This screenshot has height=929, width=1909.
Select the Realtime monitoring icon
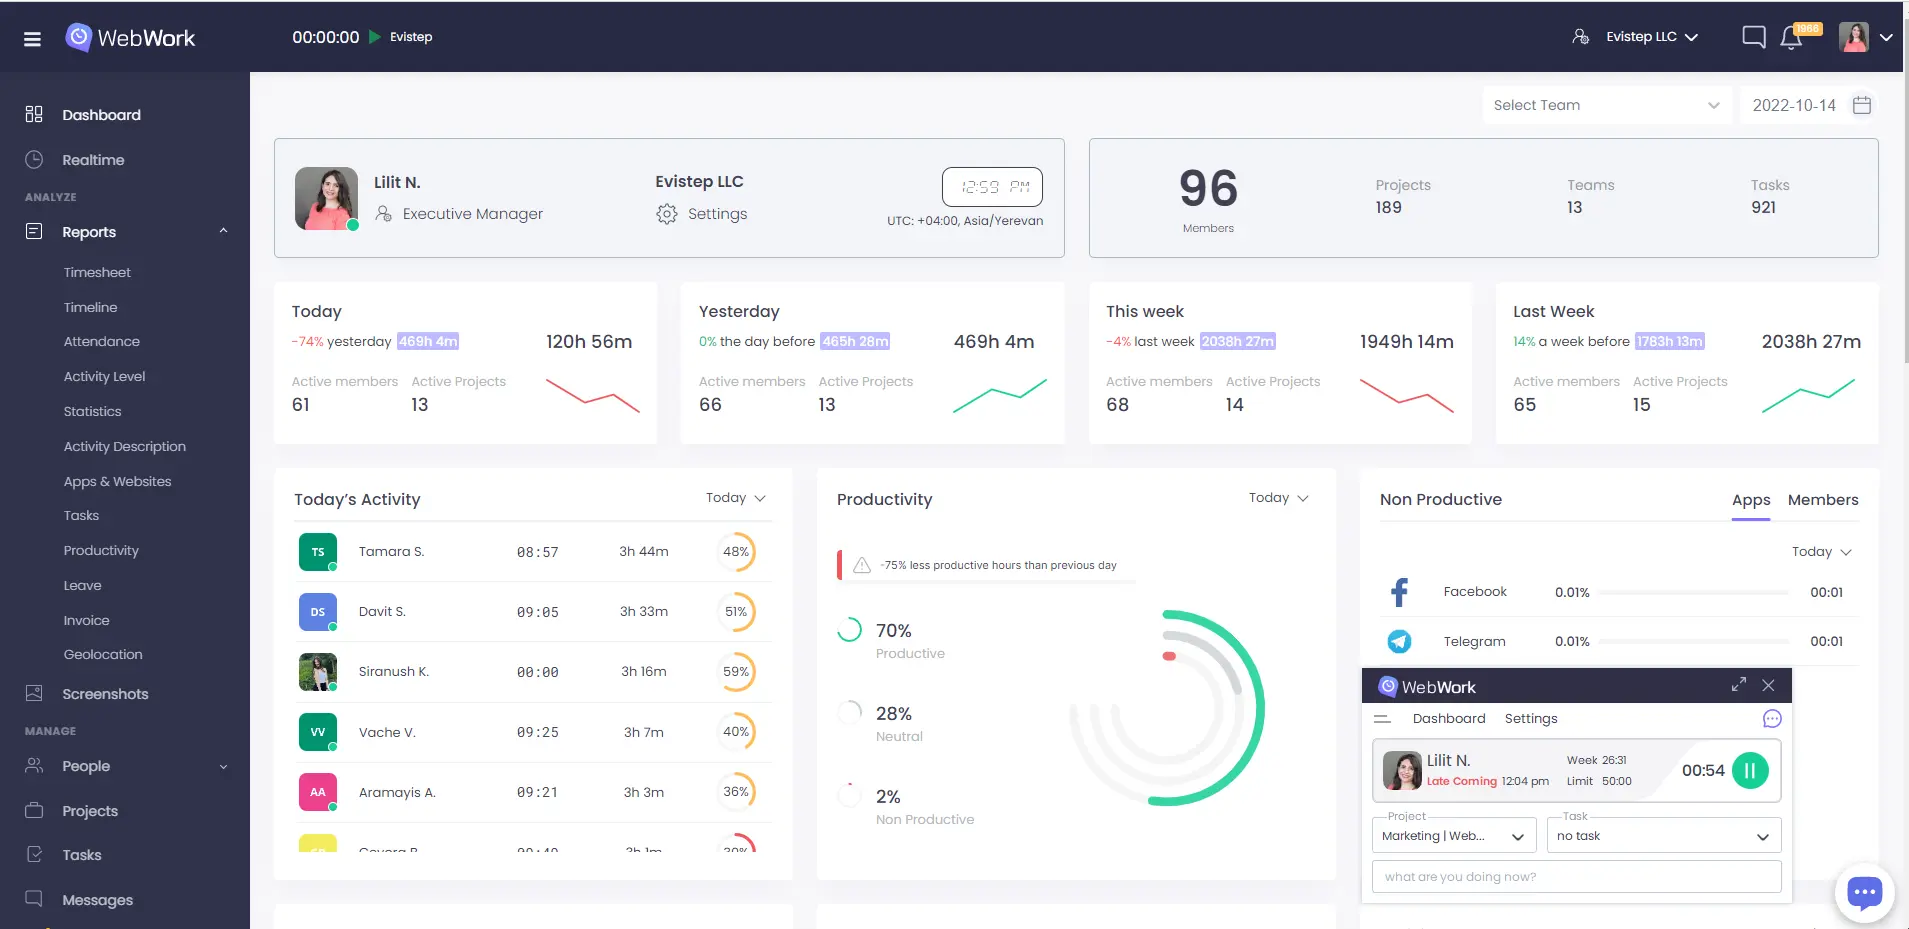33,159
